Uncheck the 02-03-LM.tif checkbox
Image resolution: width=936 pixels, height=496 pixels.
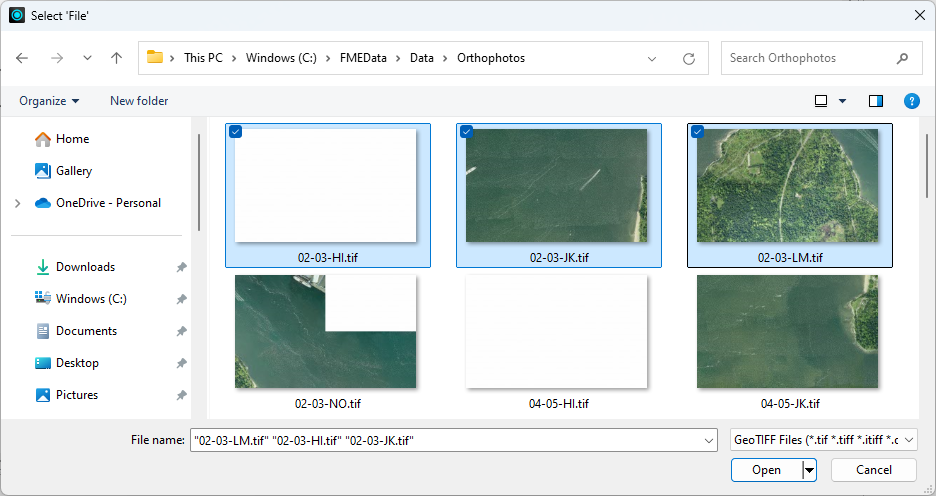pyautogui.click(x=697, y=131)
